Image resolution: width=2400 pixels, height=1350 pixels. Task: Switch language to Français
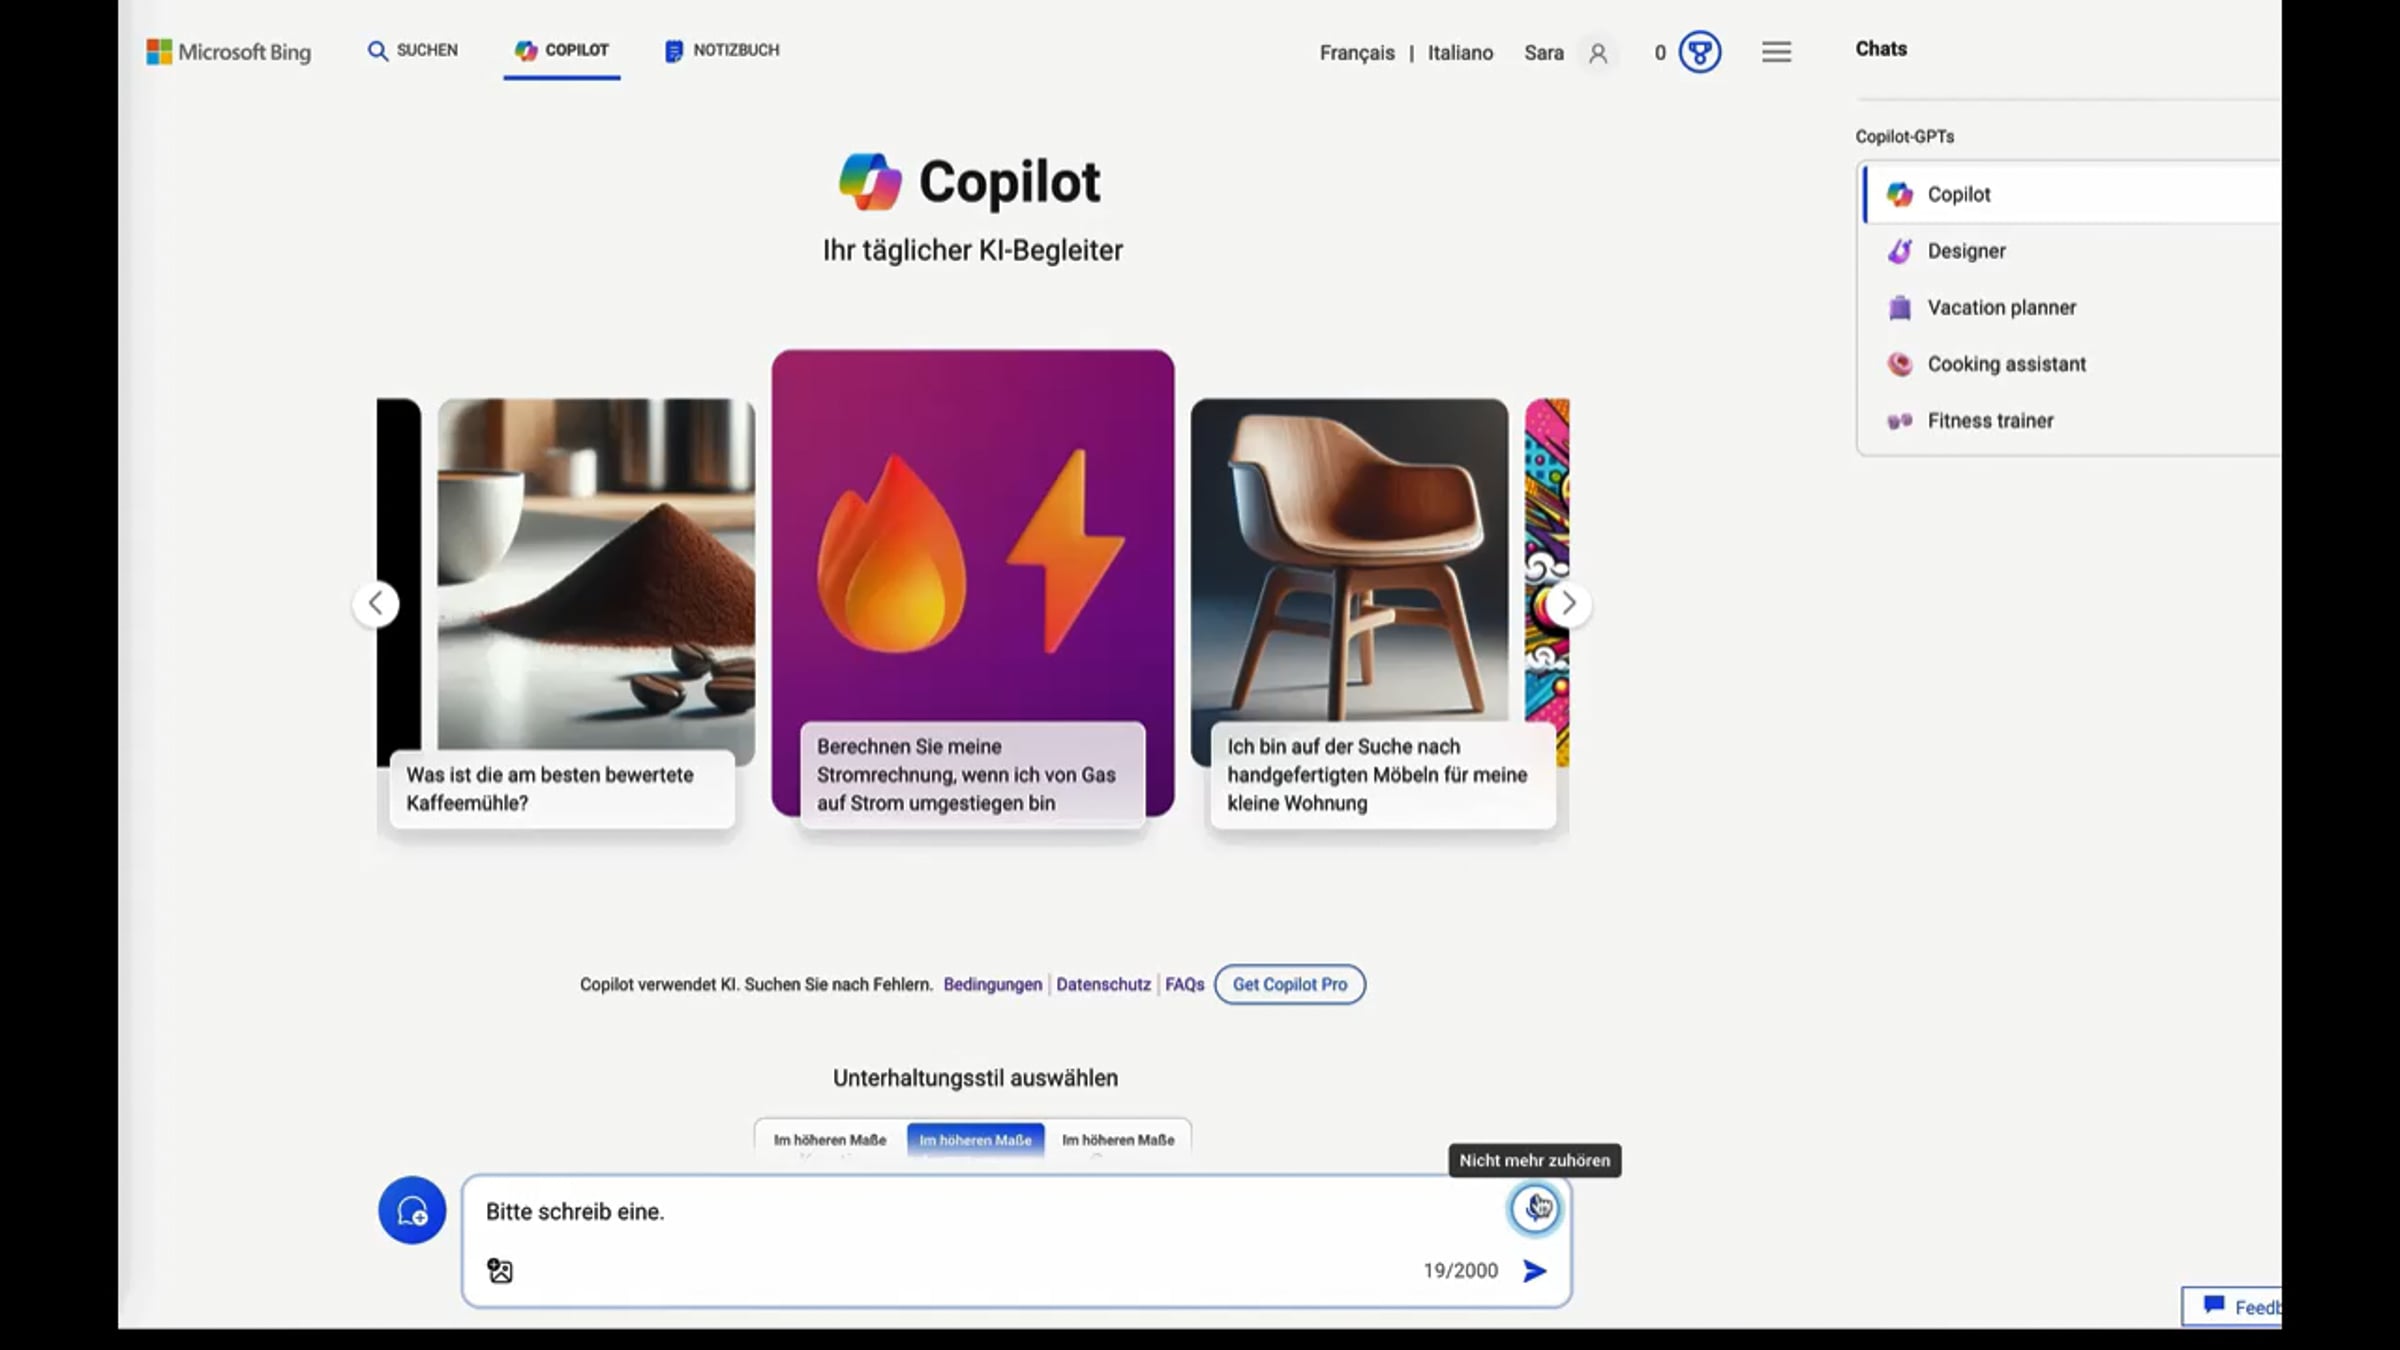1357,53
